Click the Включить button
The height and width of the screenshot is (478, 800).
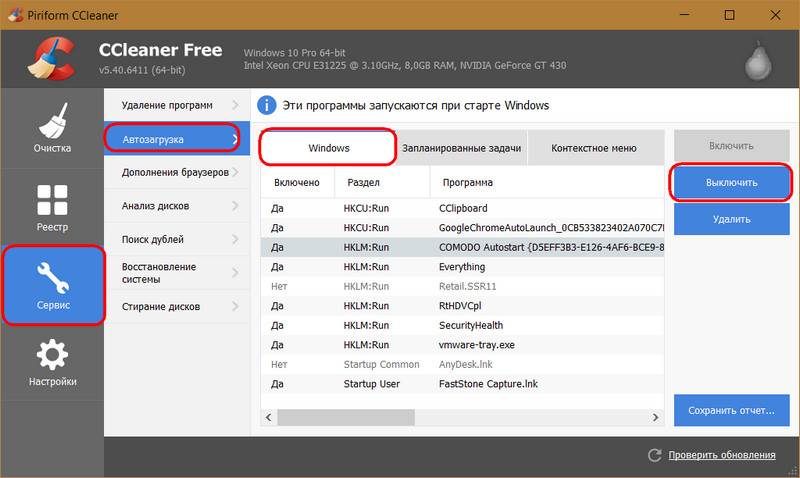[x=731, y=146]
